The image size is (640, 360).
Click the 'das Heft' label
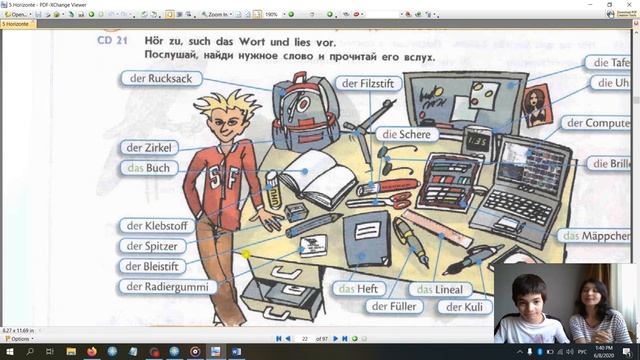click(x=358, y=289)
